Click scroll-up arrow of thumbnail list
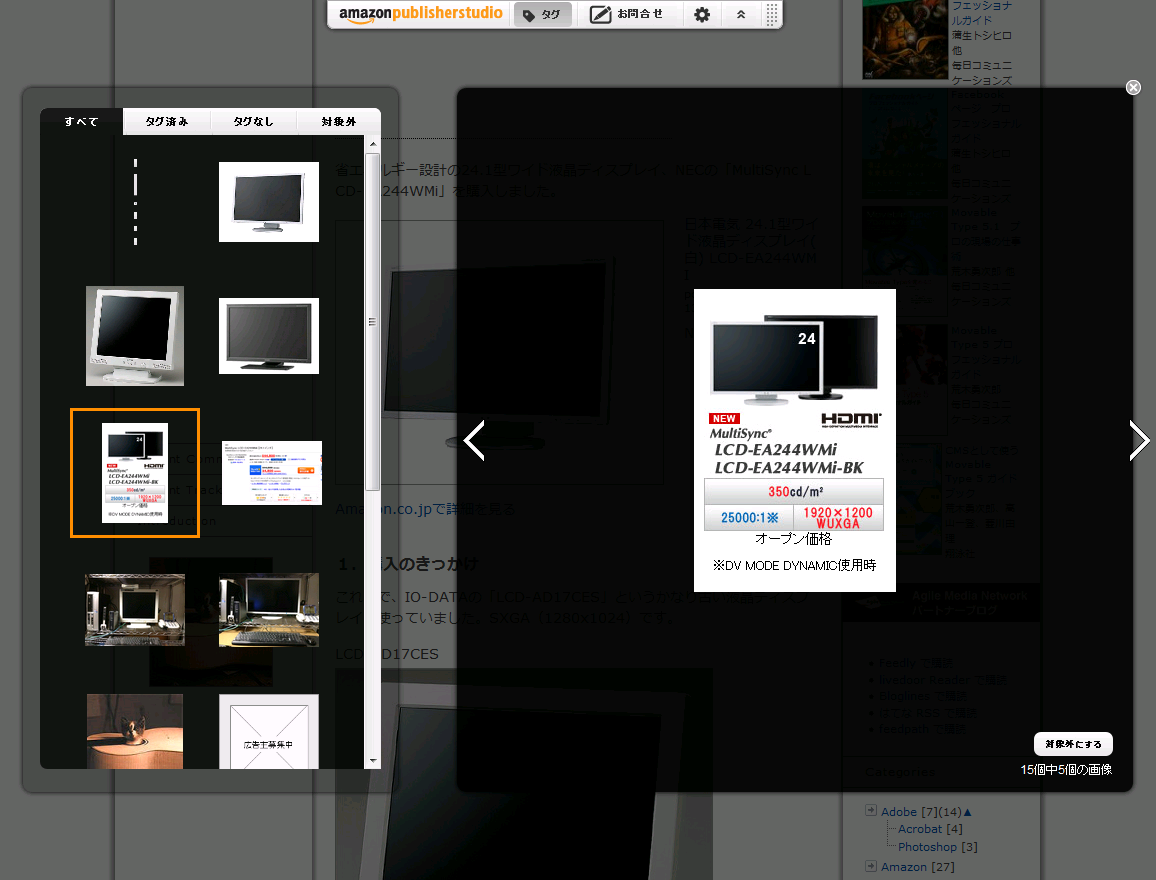 (x=373, y=144)
